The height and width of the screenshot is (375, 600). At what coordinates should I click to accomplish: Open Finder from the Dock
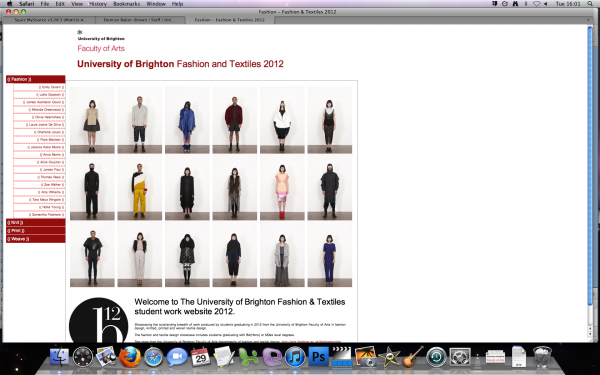[x=59, y=357]
